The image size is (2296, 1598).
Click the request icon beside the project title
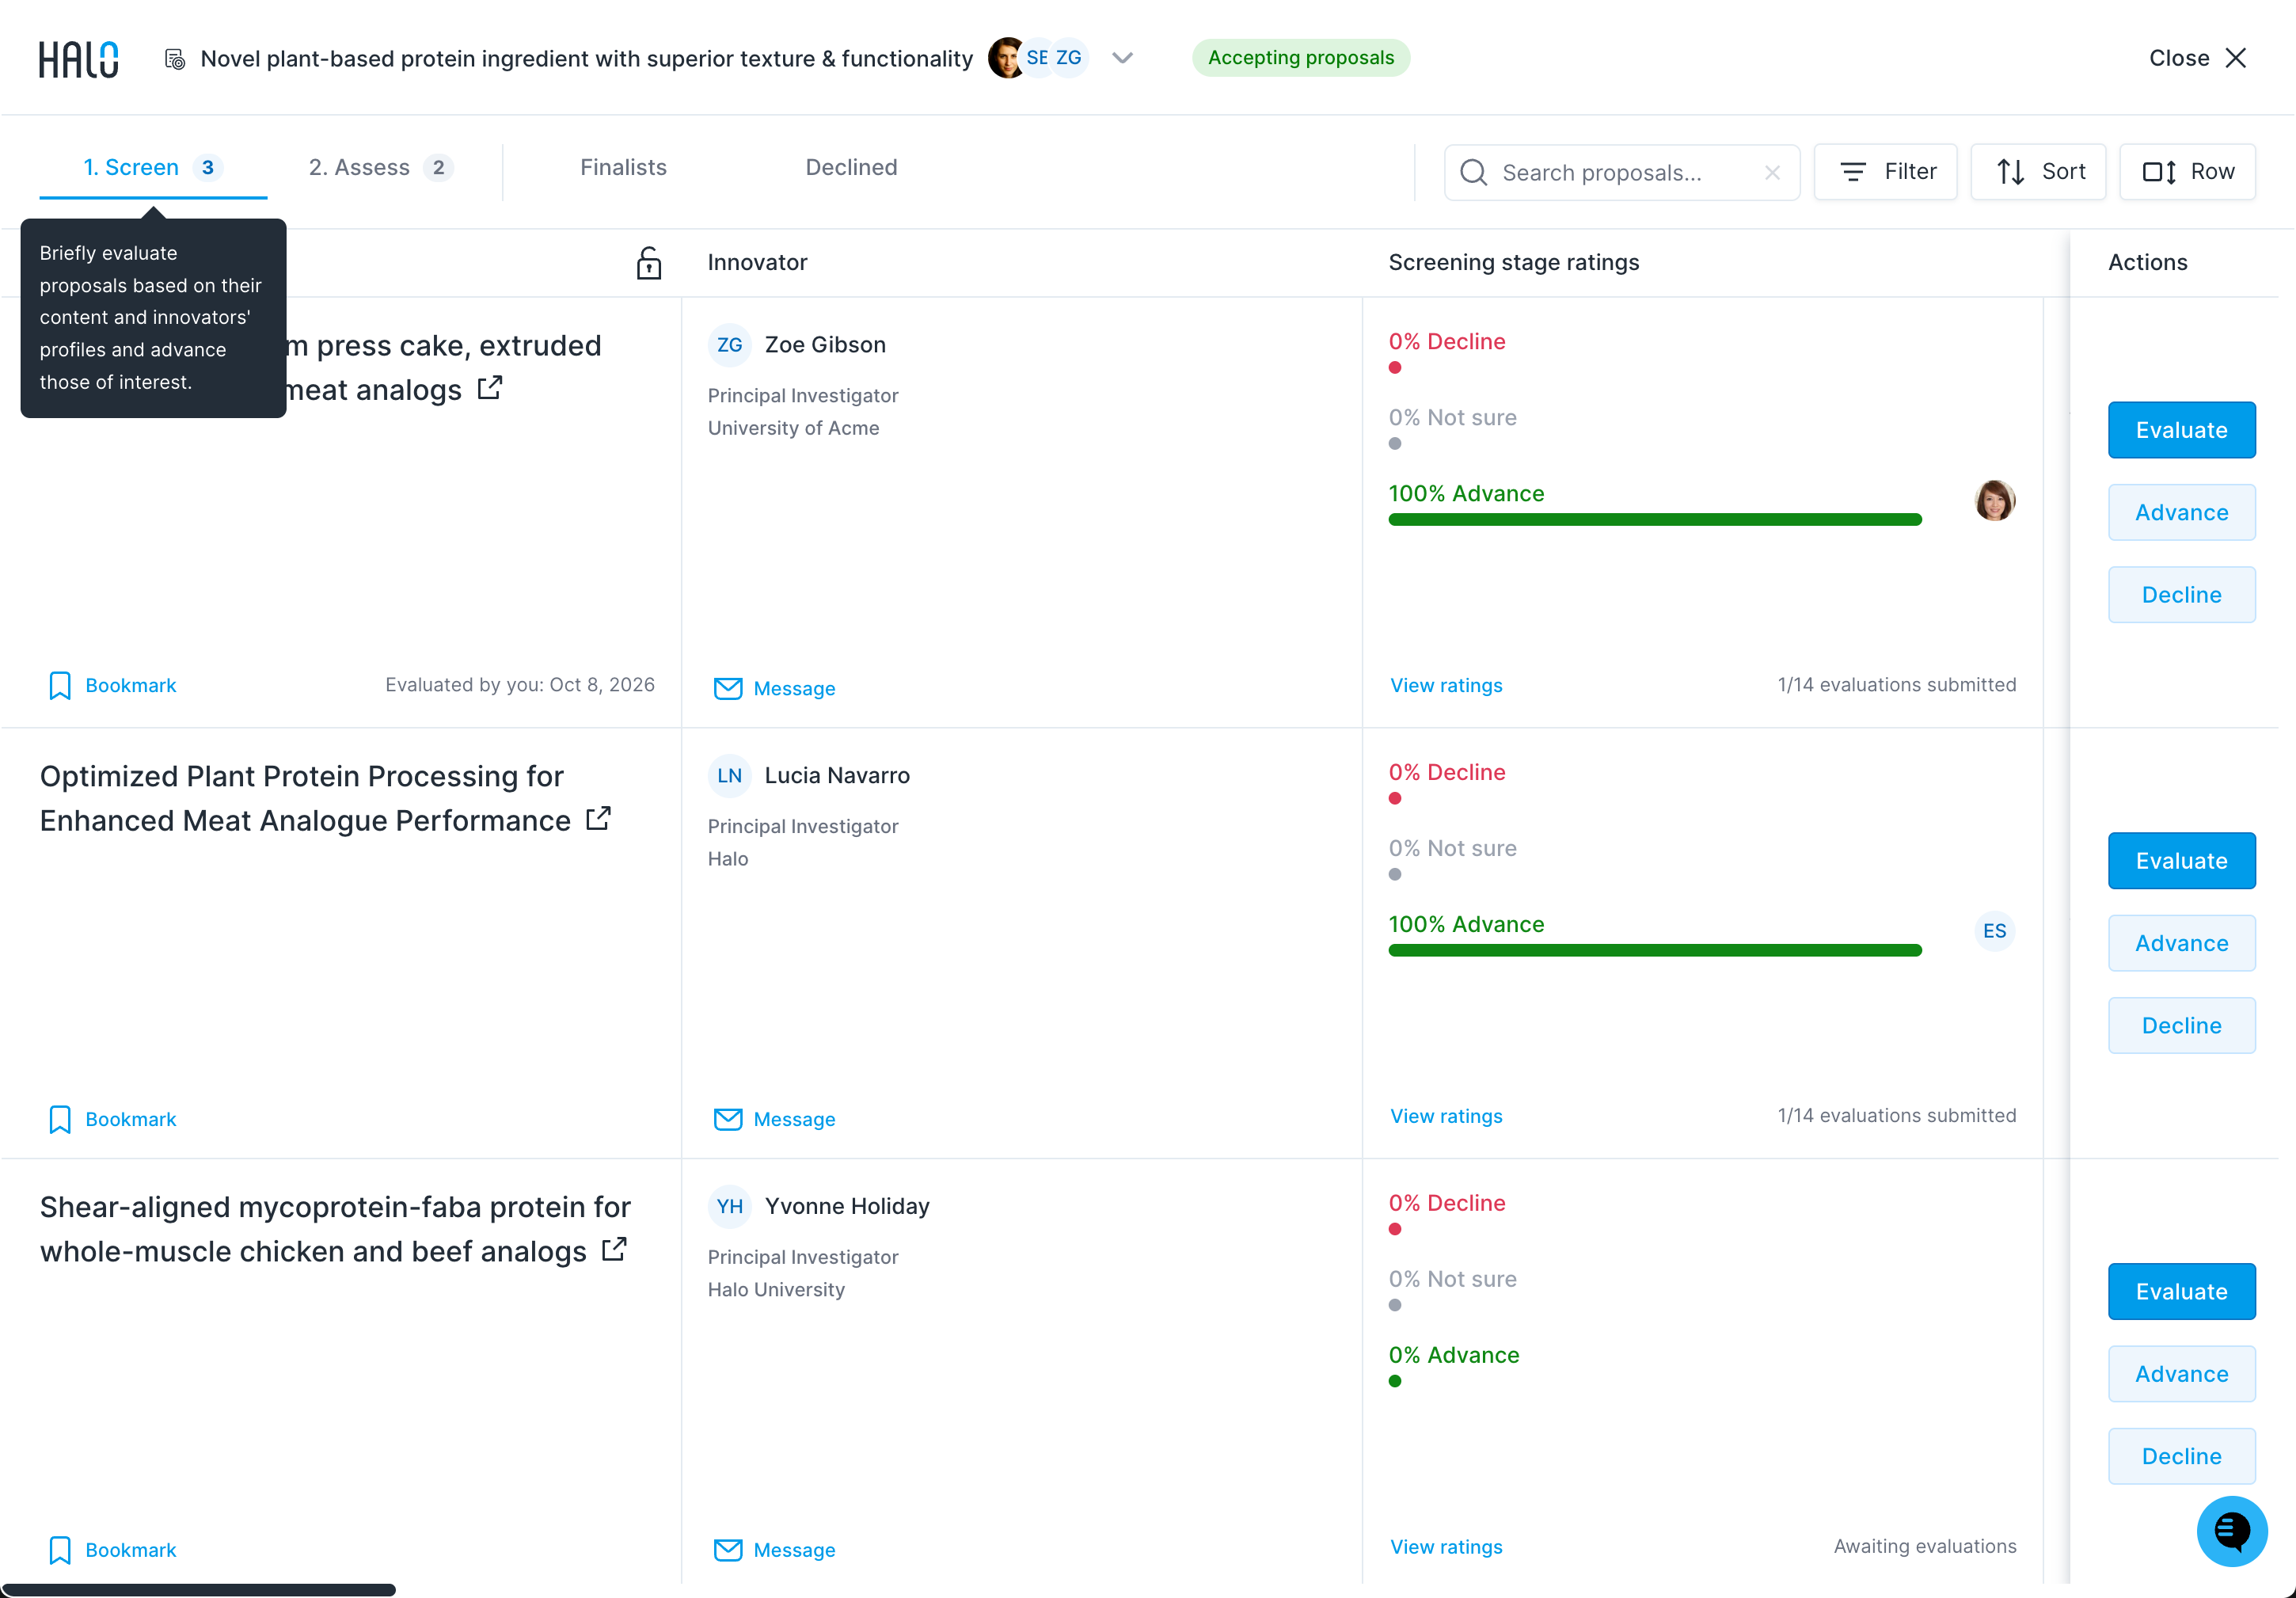click(175, 59)
